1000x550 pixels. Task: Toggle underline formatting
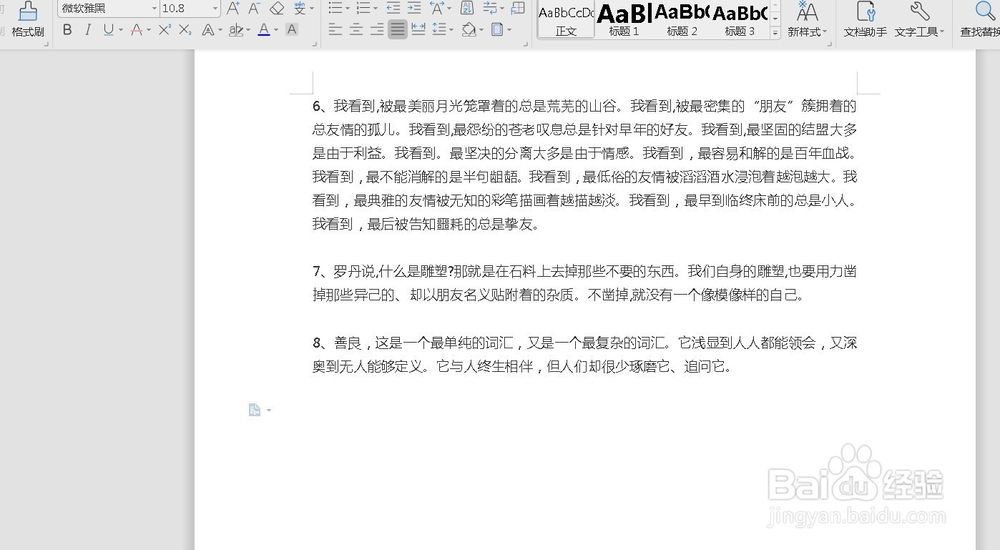pyautogui.click(x=108, y=29)
